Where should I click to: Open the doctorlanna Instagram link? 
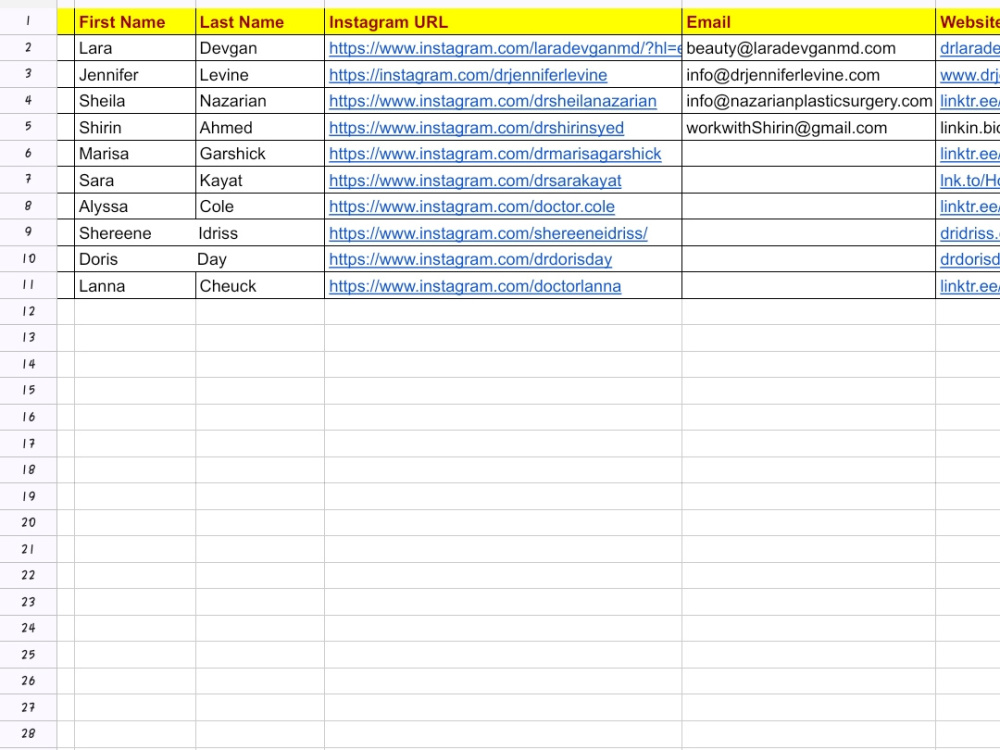click(x=475, y=287)
